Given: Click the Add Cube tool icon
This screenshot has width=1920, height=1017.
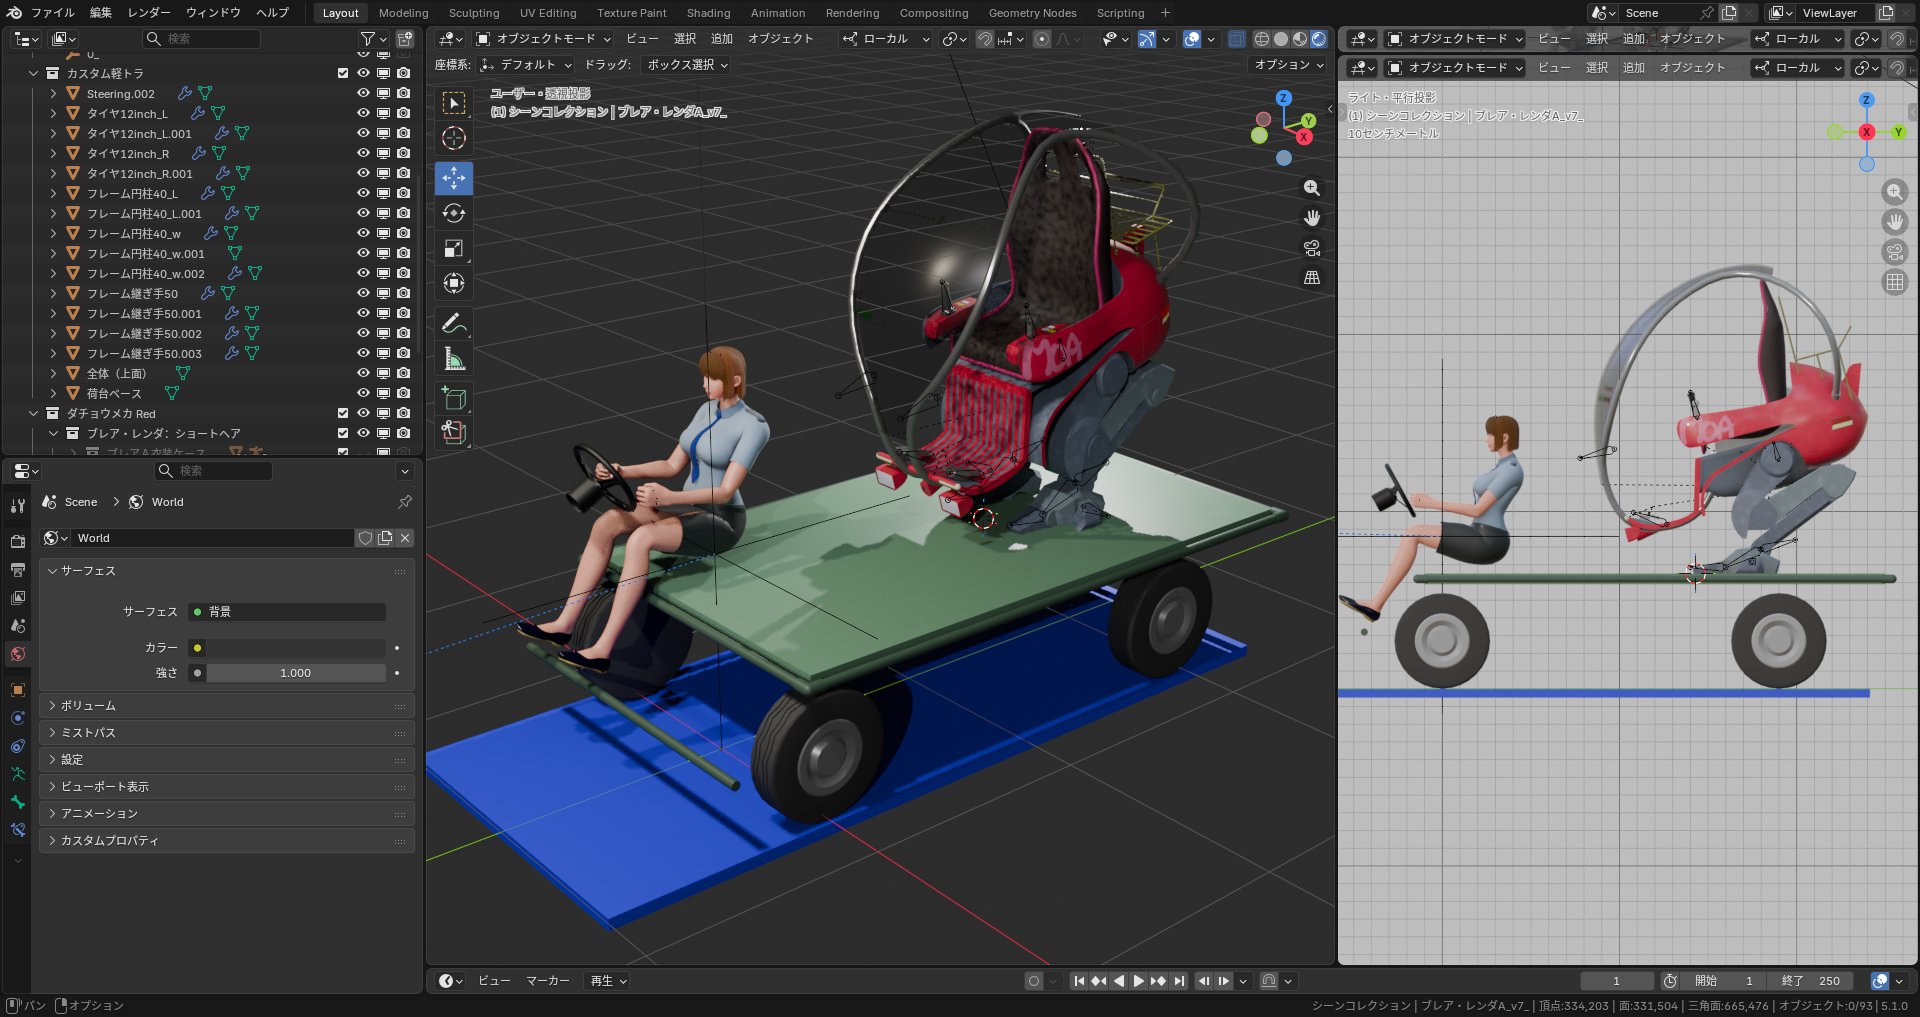Looking at the screenshot, I should (x=454, y=399).
